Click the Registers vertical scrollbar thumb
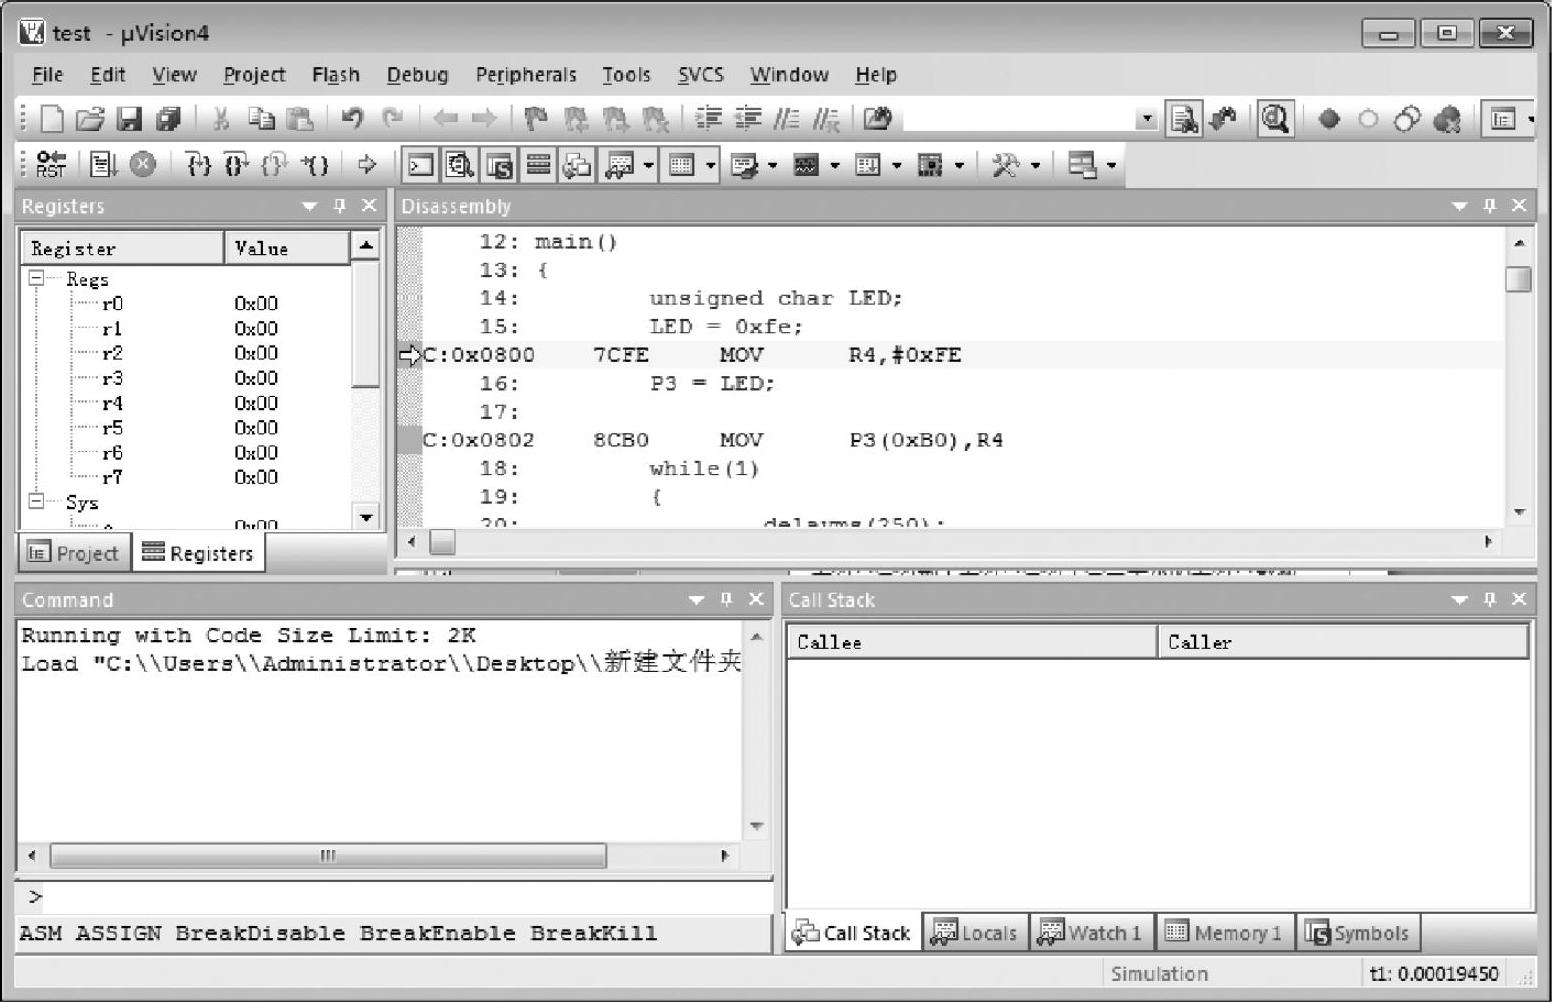Viewport: 1552px width, 1002px height. click(366, 324)
